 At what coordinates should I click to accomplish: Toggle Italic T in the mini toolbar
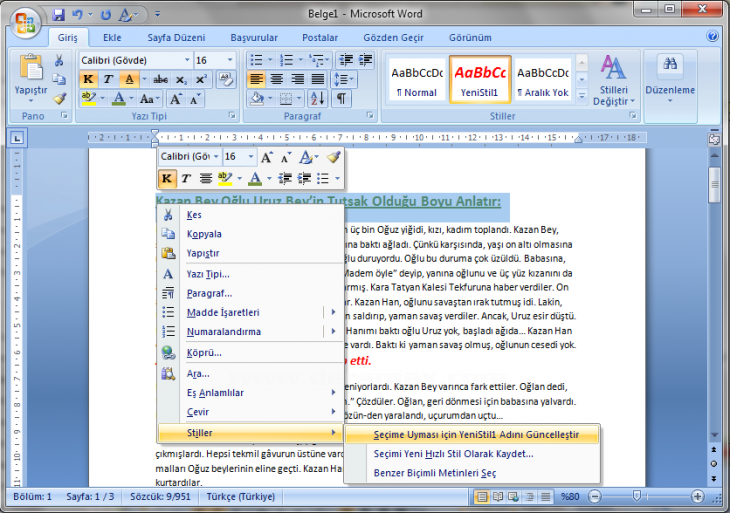186,178
